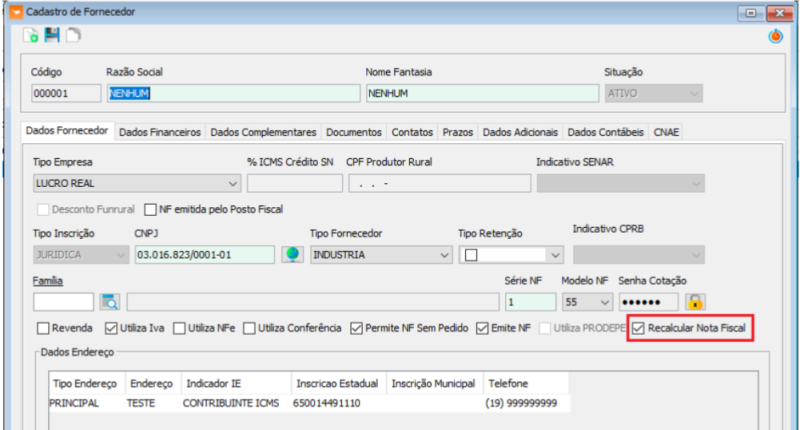This screenshot has width=800, height=430.
Task: Click the globe icon next to CNPJ
Action: coord(292,254)
